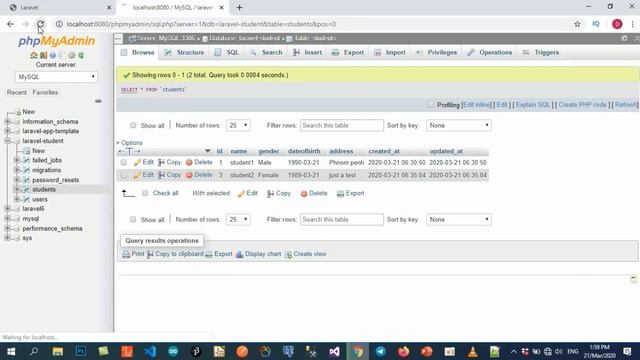This screenshot has height=360, width=640.
Task: Open the Current server MySQL dropdown
Action: (x=56, y=77)
